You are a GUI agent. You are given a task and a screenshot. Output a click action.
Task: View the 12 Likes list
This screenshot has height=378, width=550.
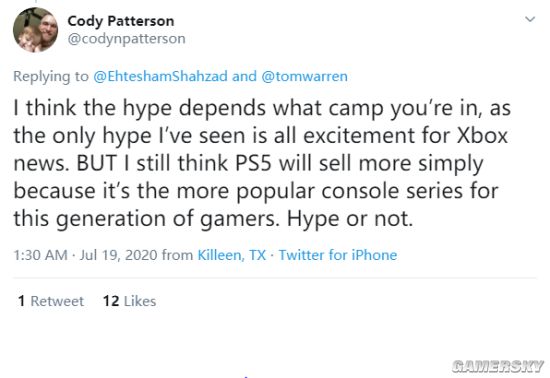point(129,301)
